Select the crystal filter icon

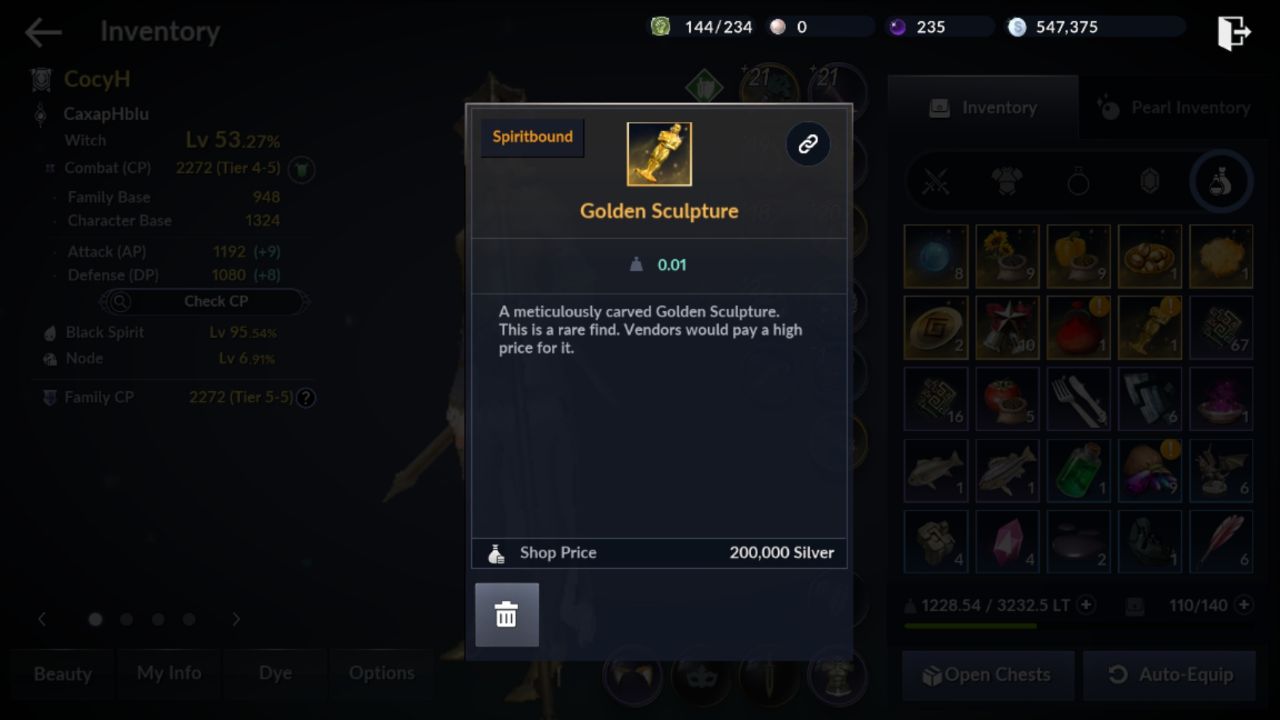(x=1149, y=182)
